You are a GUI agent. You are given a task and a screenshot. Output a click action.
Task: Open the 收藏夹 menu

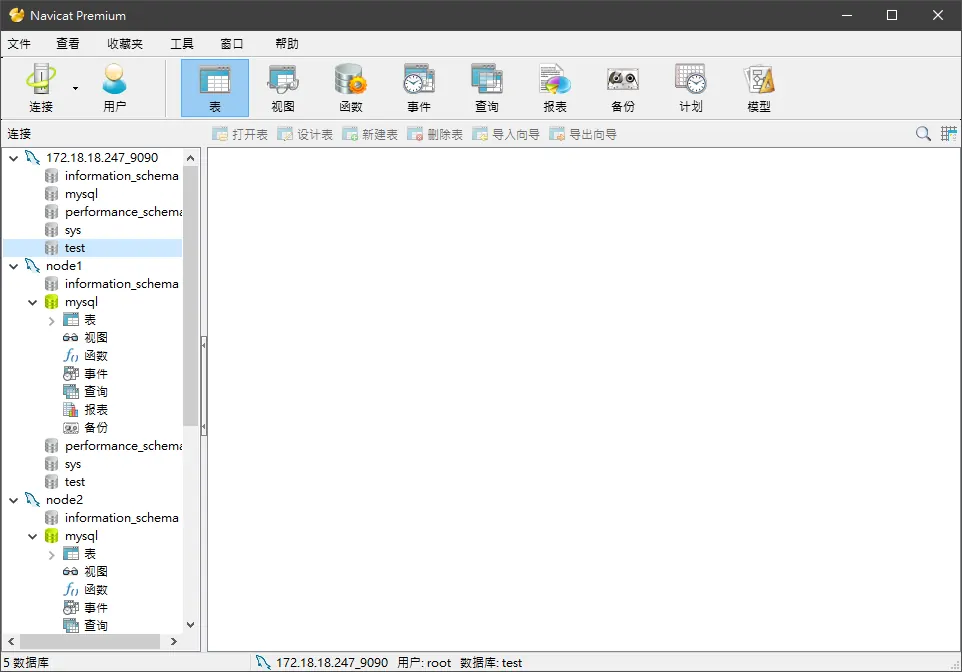[x=125, y=44]
